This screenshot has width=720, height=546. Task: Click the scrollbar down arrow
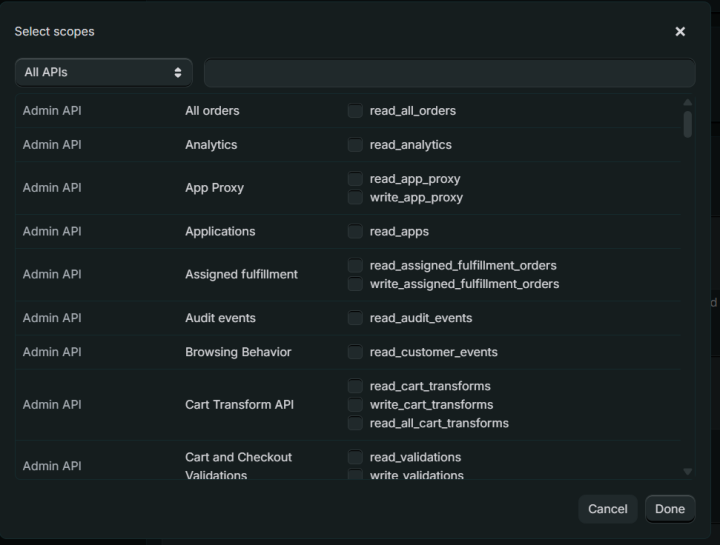pos(687,471)
